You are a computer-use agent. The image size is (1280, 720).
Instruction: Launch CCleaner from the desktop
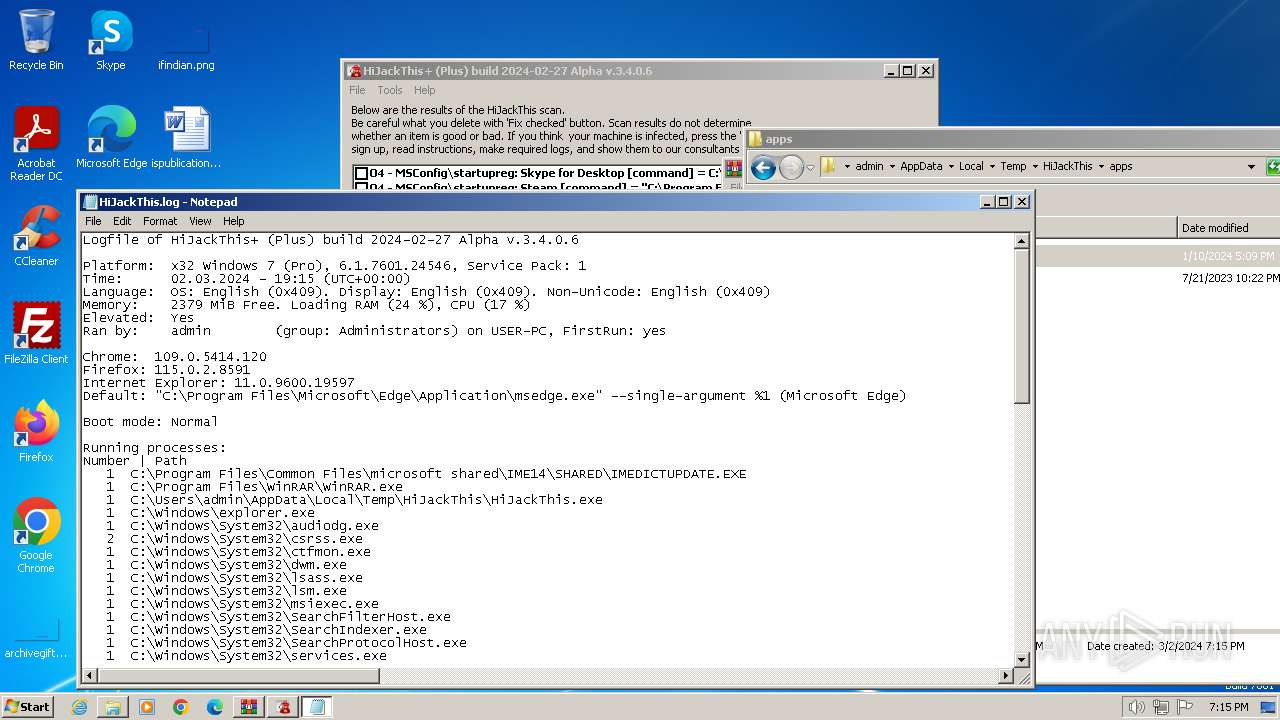tap(36, 236)
